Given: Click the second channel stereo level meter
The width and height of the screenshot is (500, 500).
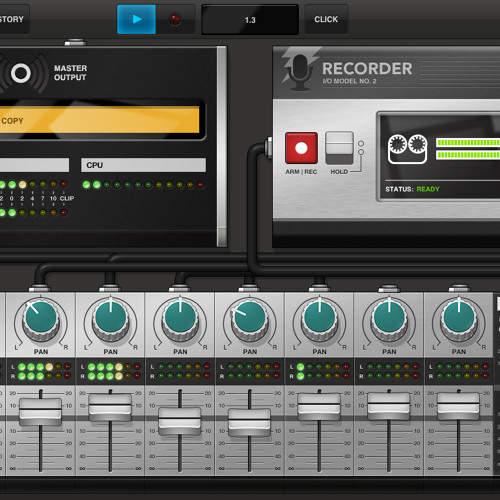Looking at the screenshot, I should coord(110,371).
